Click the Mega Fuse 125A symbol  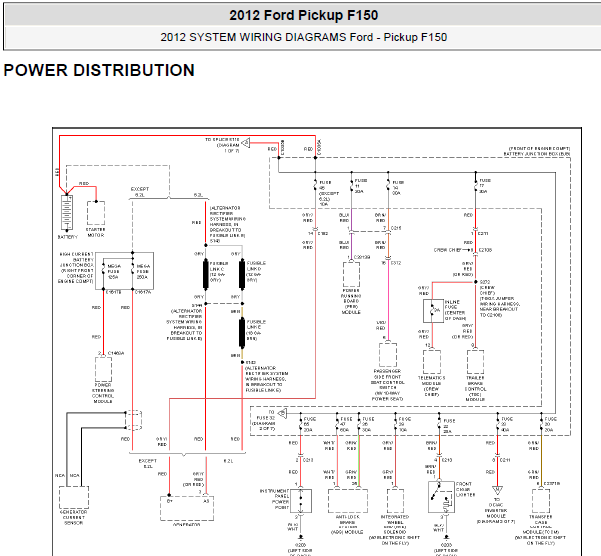pos(103,268)
